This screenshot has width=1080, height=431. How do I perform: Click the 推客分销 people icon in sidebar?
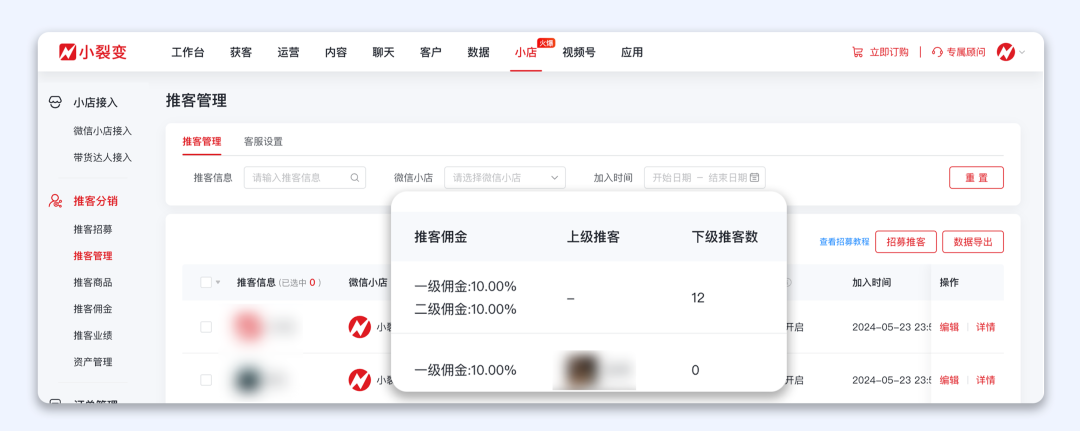tap(56, 201)
